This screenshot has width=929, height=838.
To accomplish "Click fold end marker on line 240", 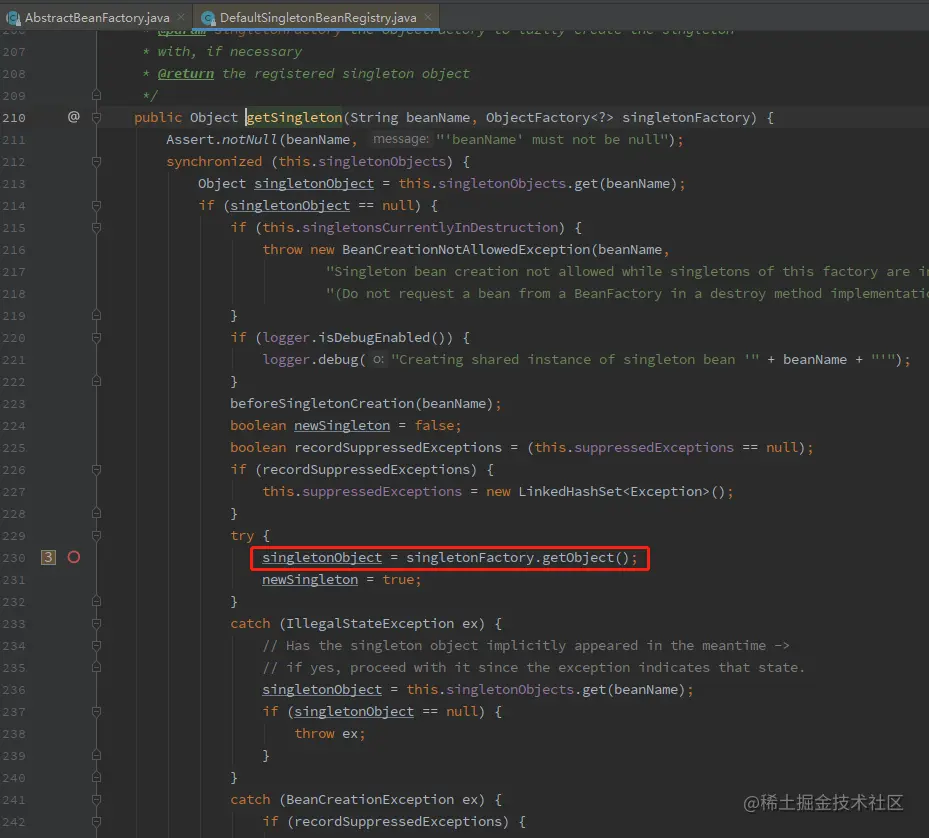I will pos(97,778).
